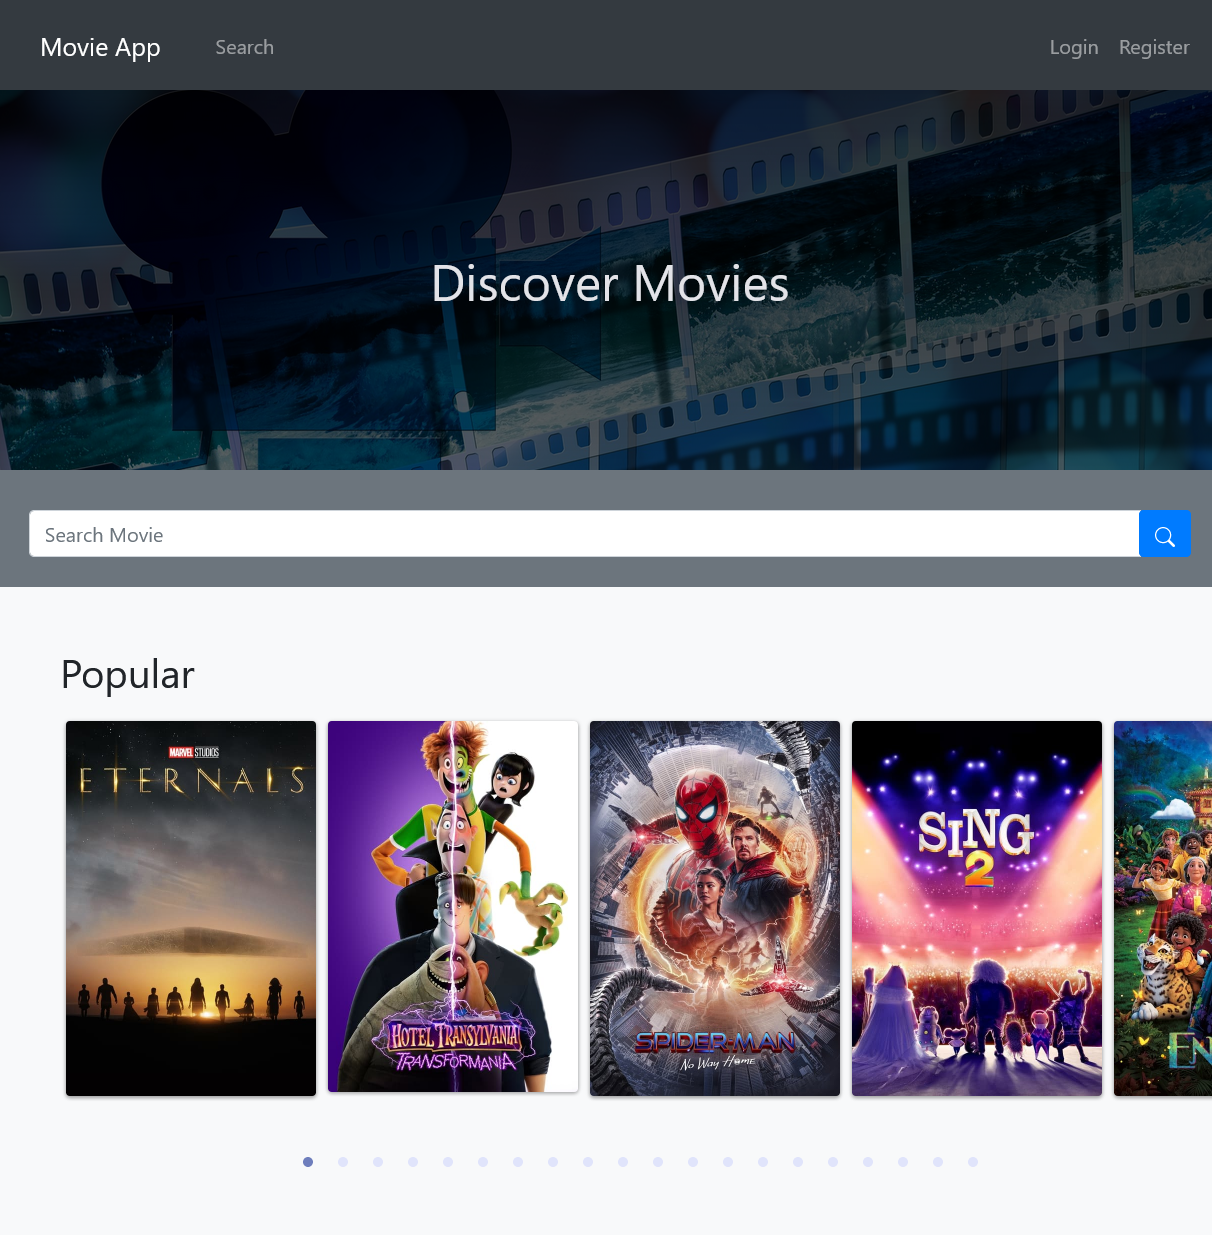Open the Movie App home link
The image size is (1212, 1235).
pyautogui.click(x=100, y=47)
